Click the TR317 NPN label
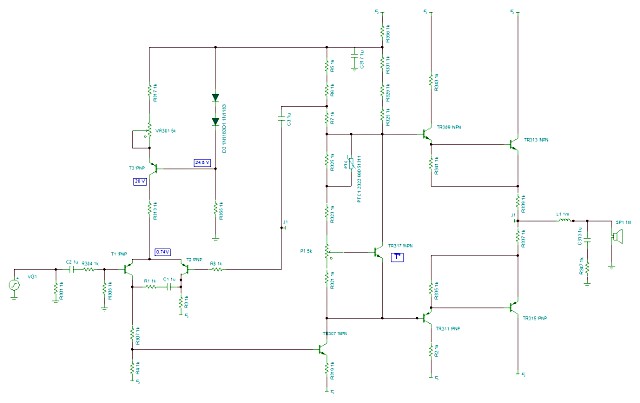The height and width of the screenshot is (403, 640). (400, 246)
